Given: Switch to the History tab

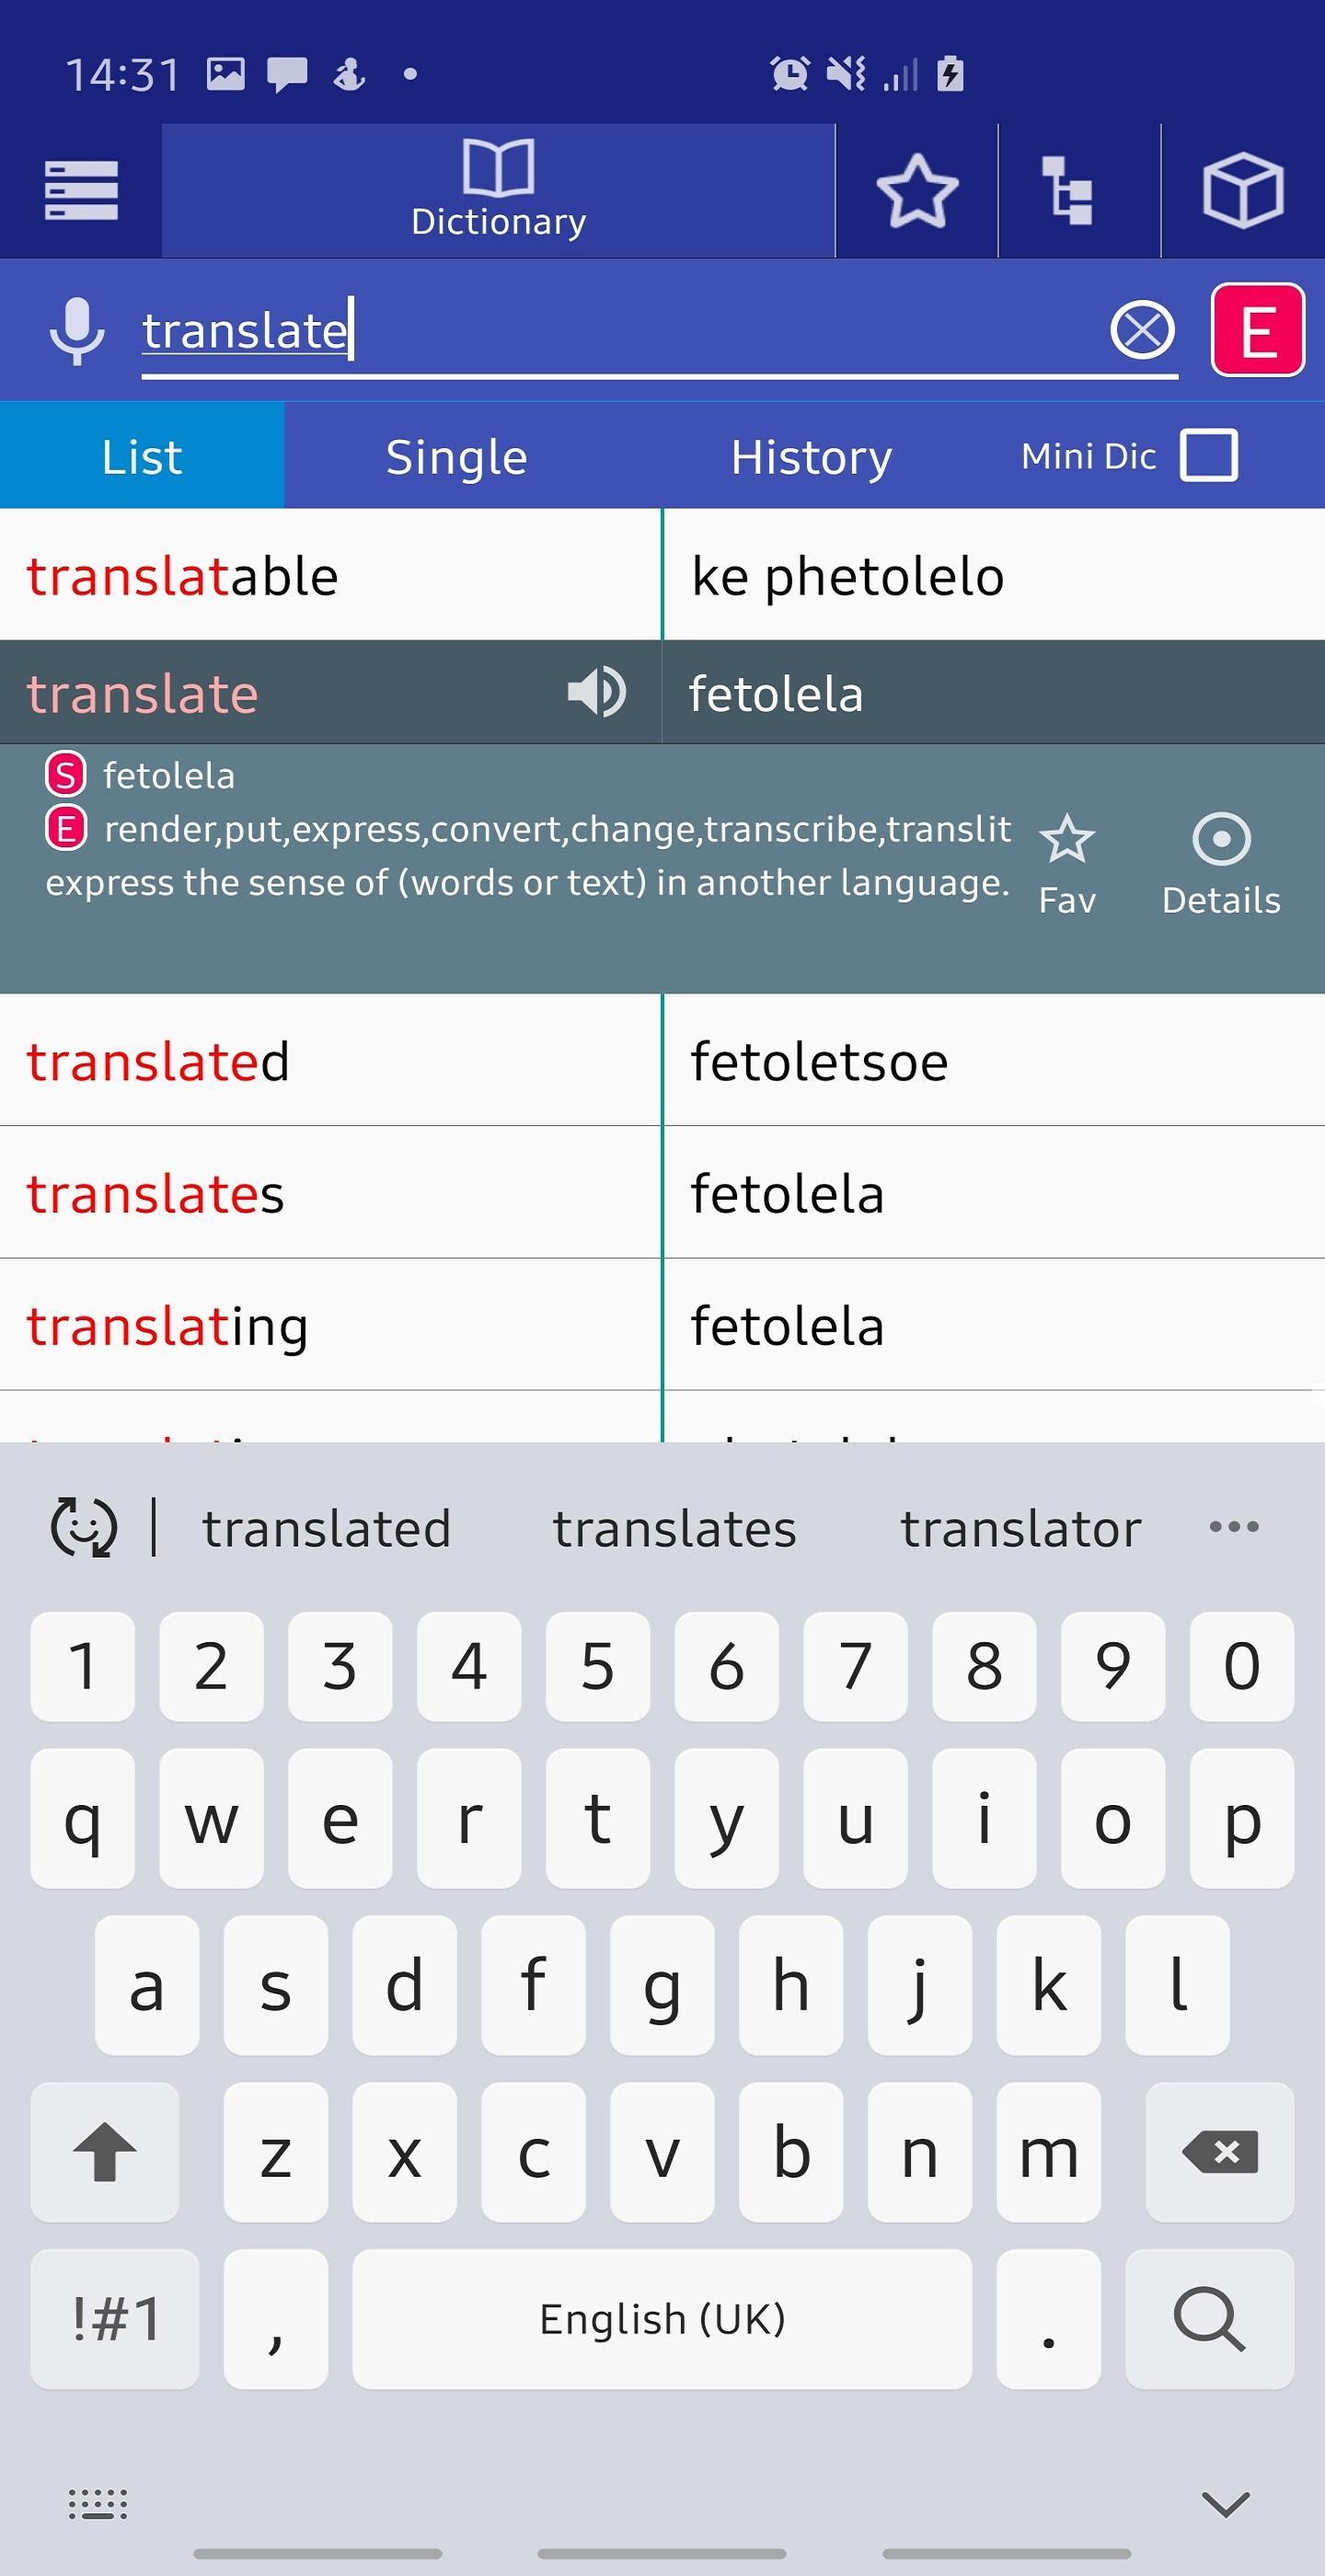Looking at the screenshot, I should 811,457.
